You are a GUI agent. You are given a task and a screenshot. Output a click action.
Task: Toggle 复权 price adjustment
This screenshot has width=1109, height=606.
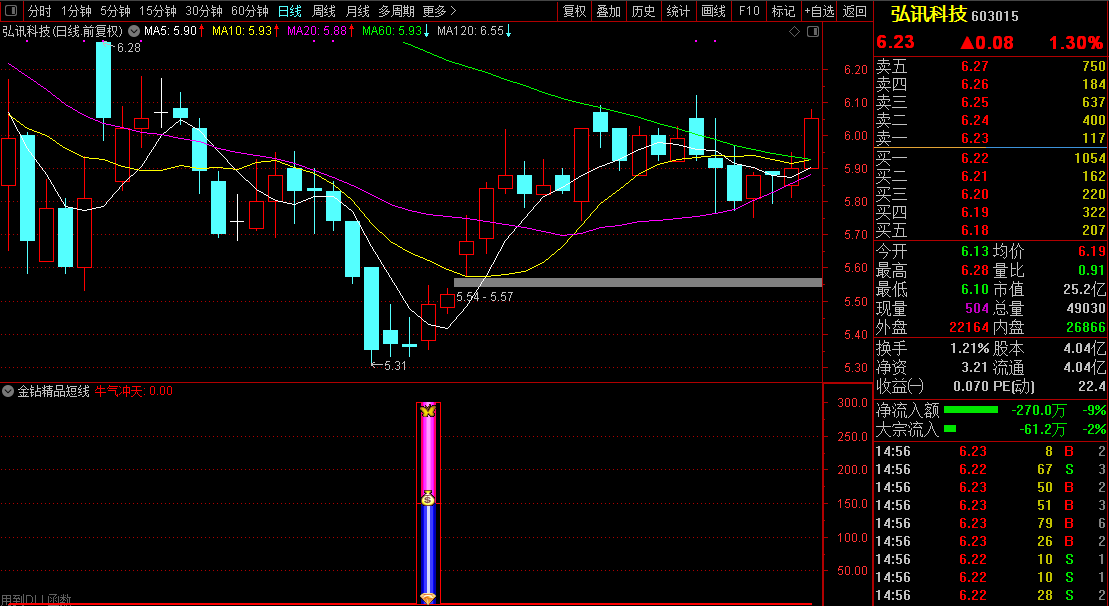click(574, 11)
